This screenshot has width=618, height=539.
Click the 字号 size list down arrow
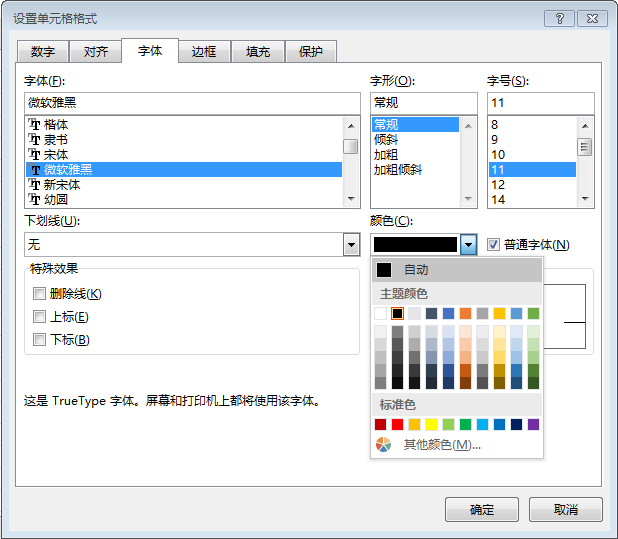click(x=585, y=199)
